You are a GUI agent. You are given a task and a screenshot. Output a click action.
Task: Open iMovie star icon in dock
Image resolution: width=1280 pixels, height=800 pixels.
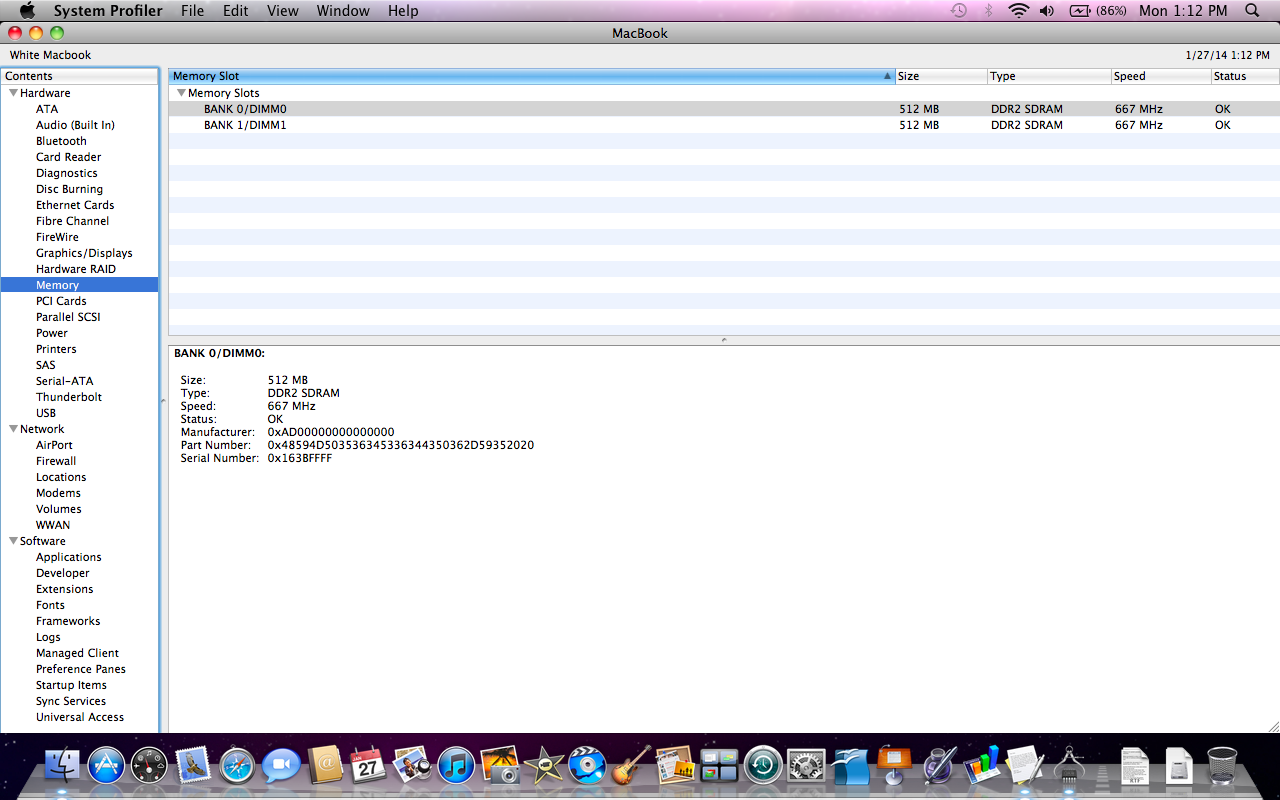(544, 767)
